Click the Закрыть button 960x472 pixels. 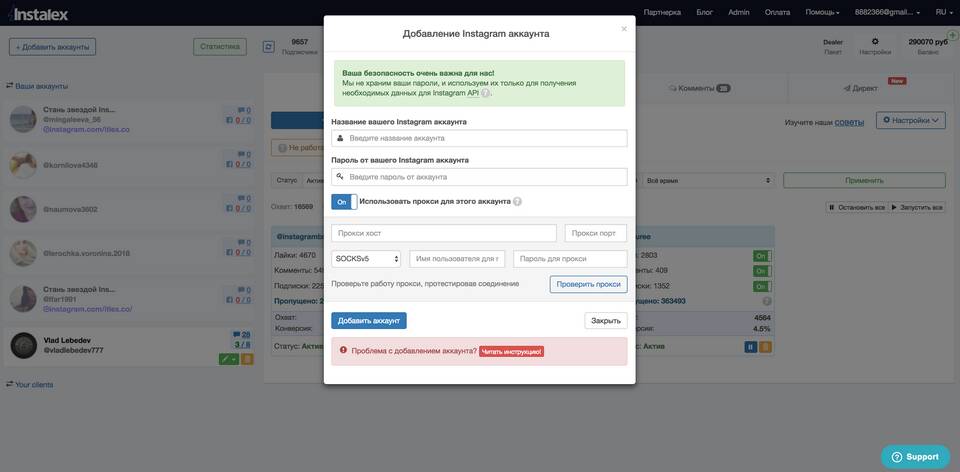pyautogui.click(x=606, y=321)
